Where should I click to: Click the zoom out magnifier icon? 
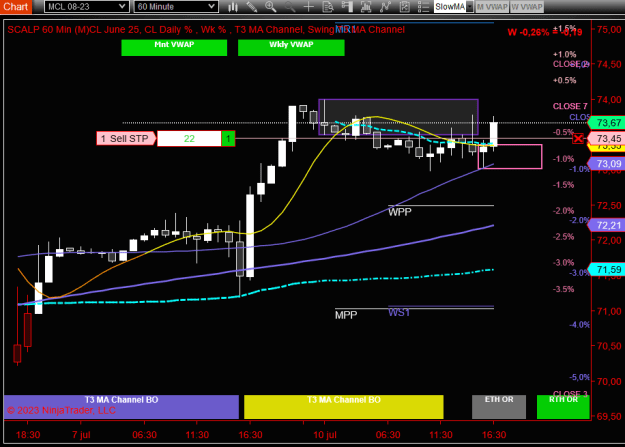[x=290, y=7]
